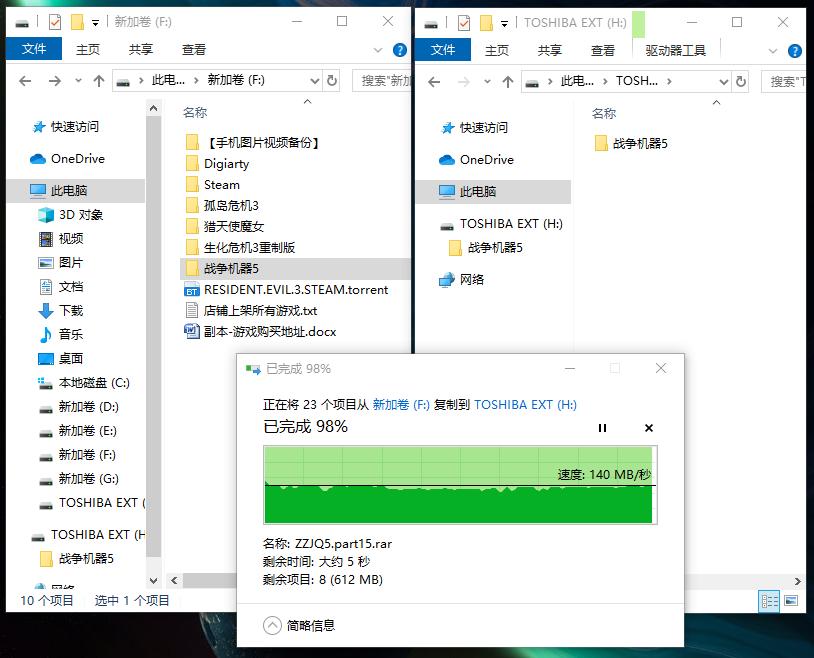
Task: Open the address bar history dropdown
Action: 313,81
